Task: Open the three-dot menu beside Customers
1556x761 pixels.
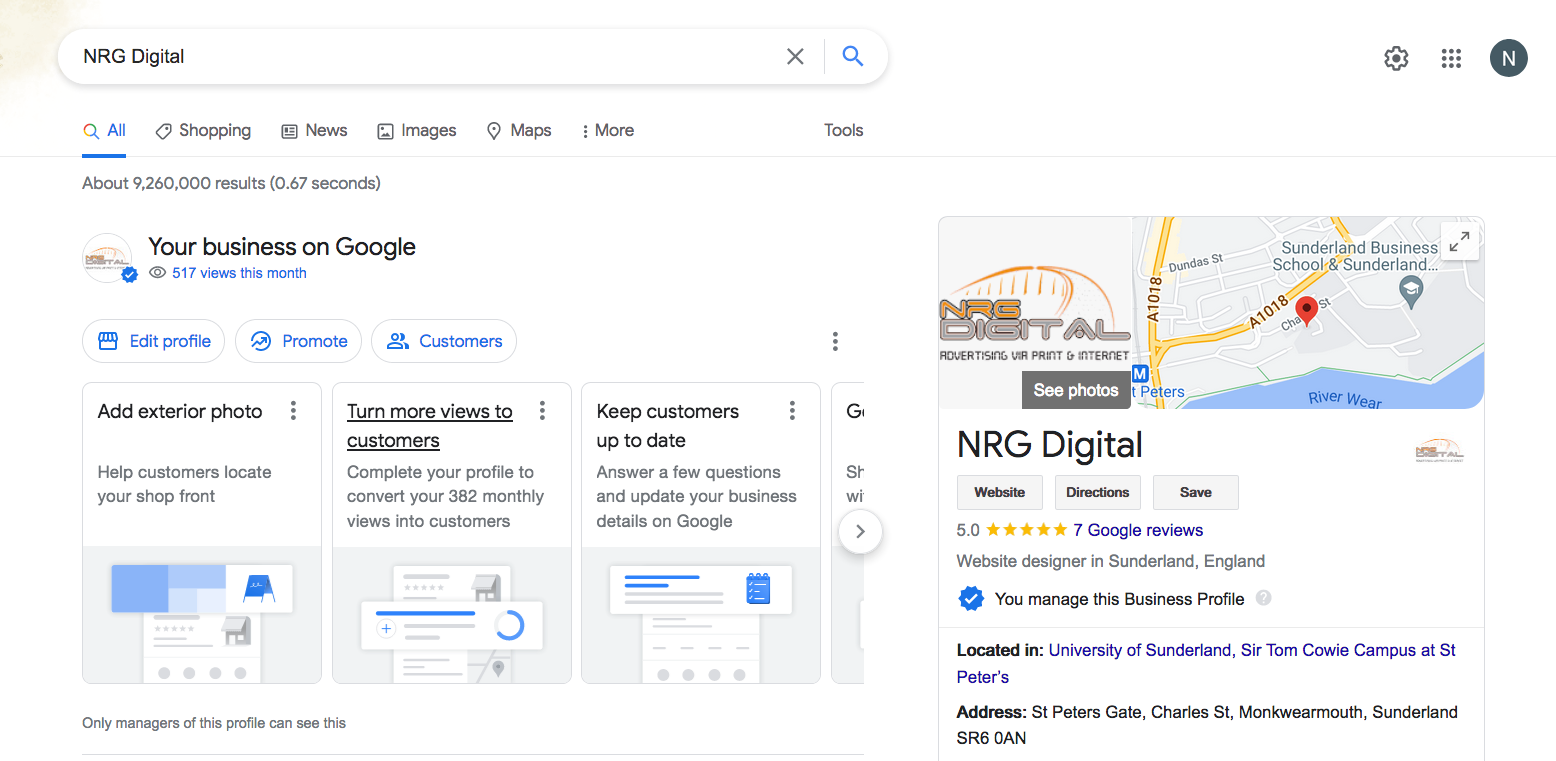Action: (835, 341)
